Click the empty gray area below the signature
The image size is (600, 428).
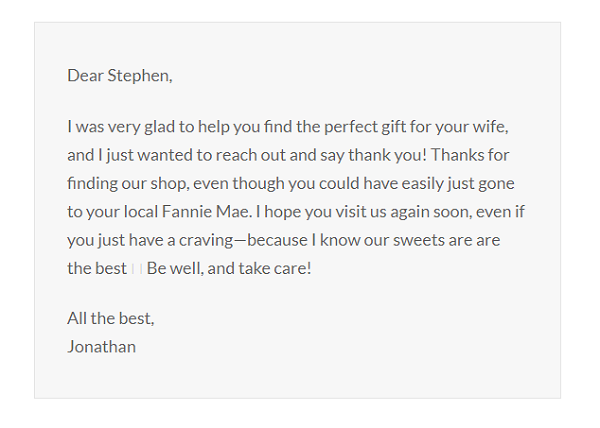pos(297,377)
